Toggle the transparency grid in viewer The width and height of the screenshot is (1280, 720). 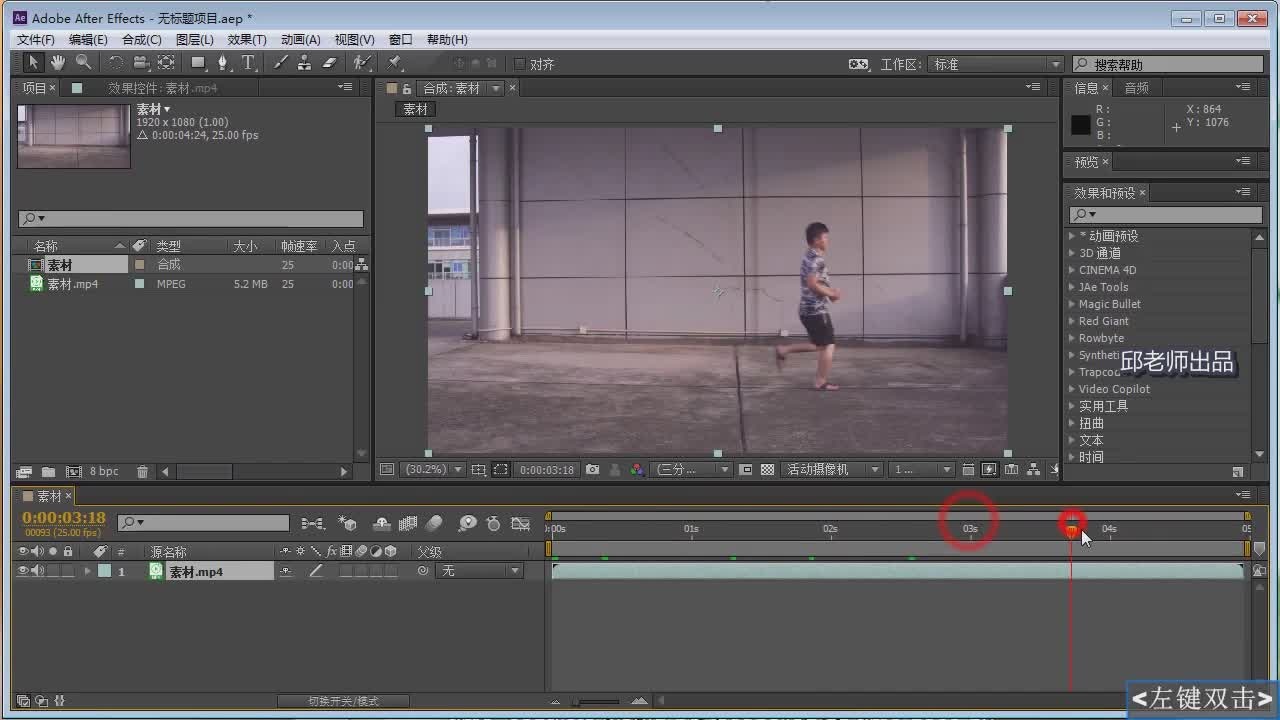(767, 469)
